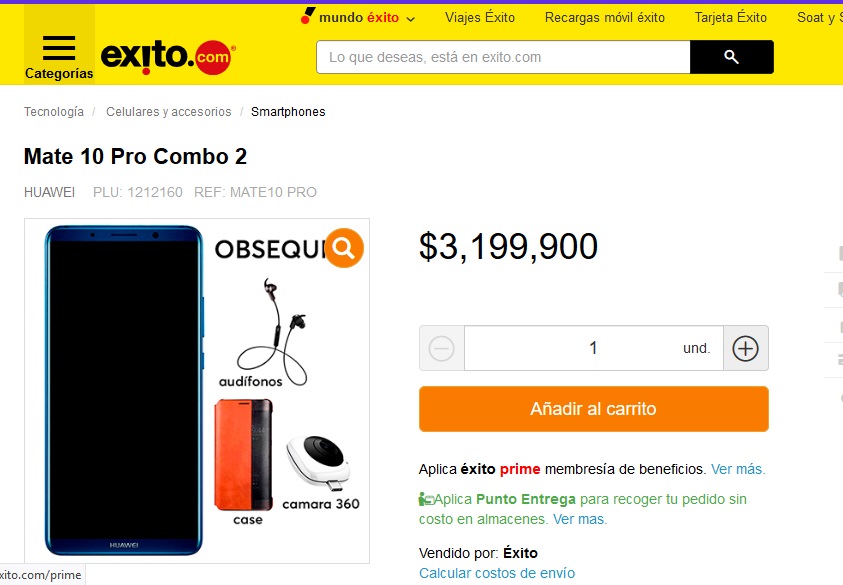This screenshot has width=843, height=585.
Task: Go to the Tecnología breadcrumb
Action: click(x=54, y=112)
